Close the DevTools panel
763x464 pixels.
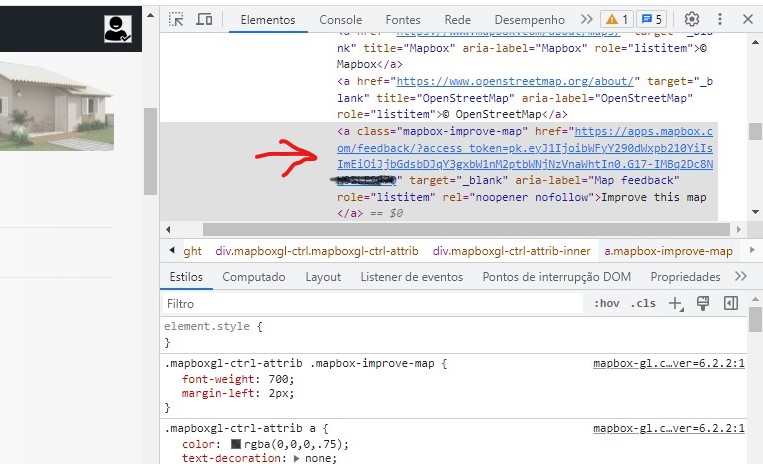[x=748, y=19]
